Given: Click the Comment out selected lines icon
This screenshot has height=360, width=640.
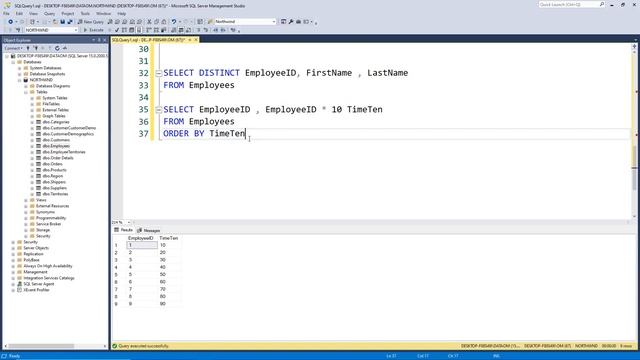Looking at the screenshot, I should (x=199, y=30).
